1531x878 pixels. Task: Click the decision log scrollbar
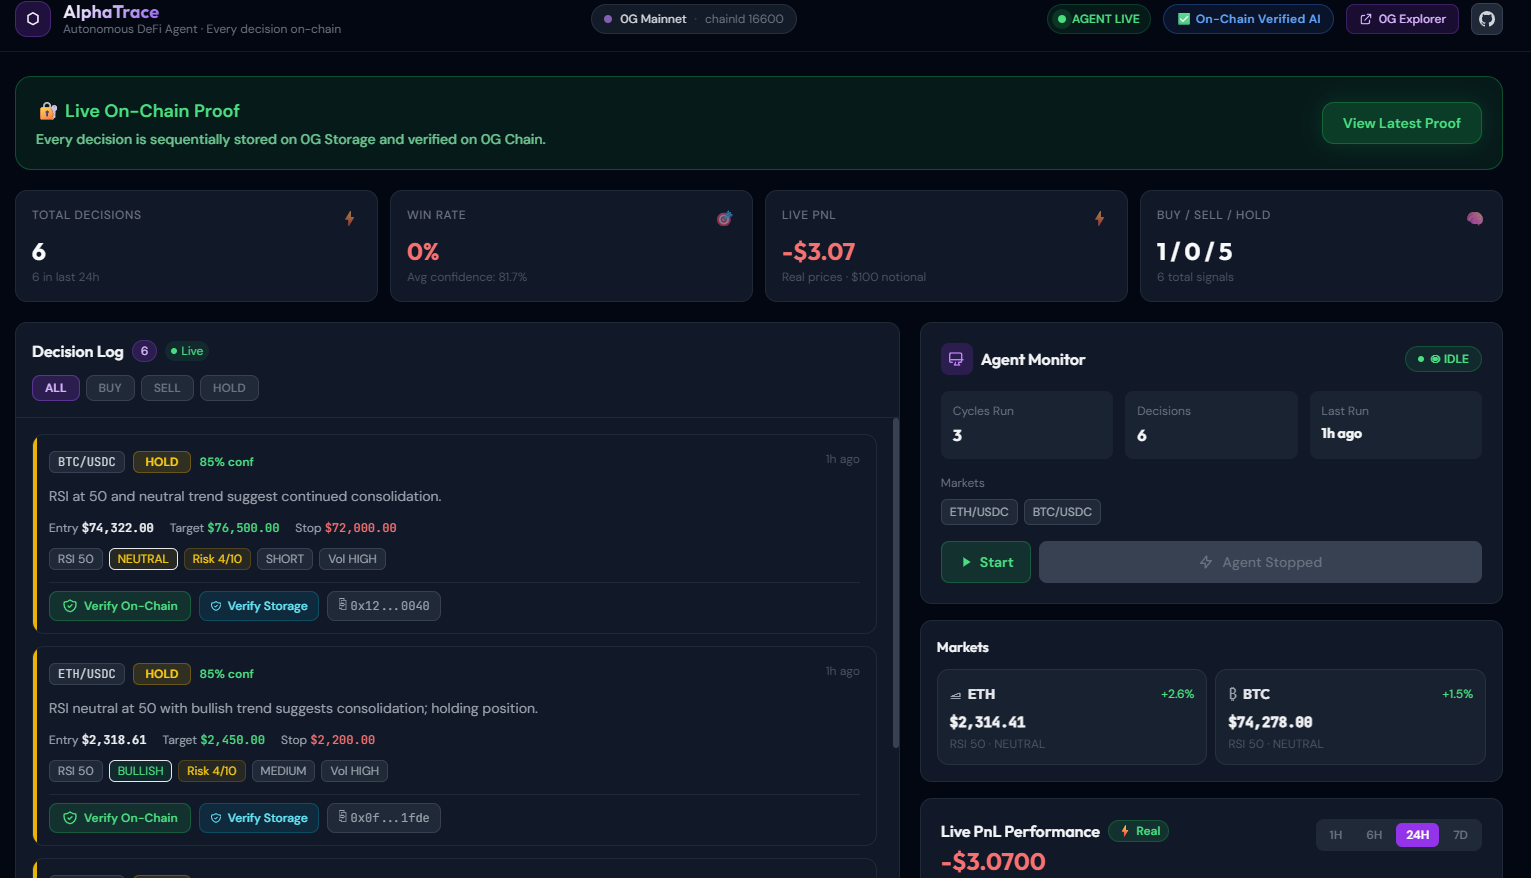click(895, 583)
